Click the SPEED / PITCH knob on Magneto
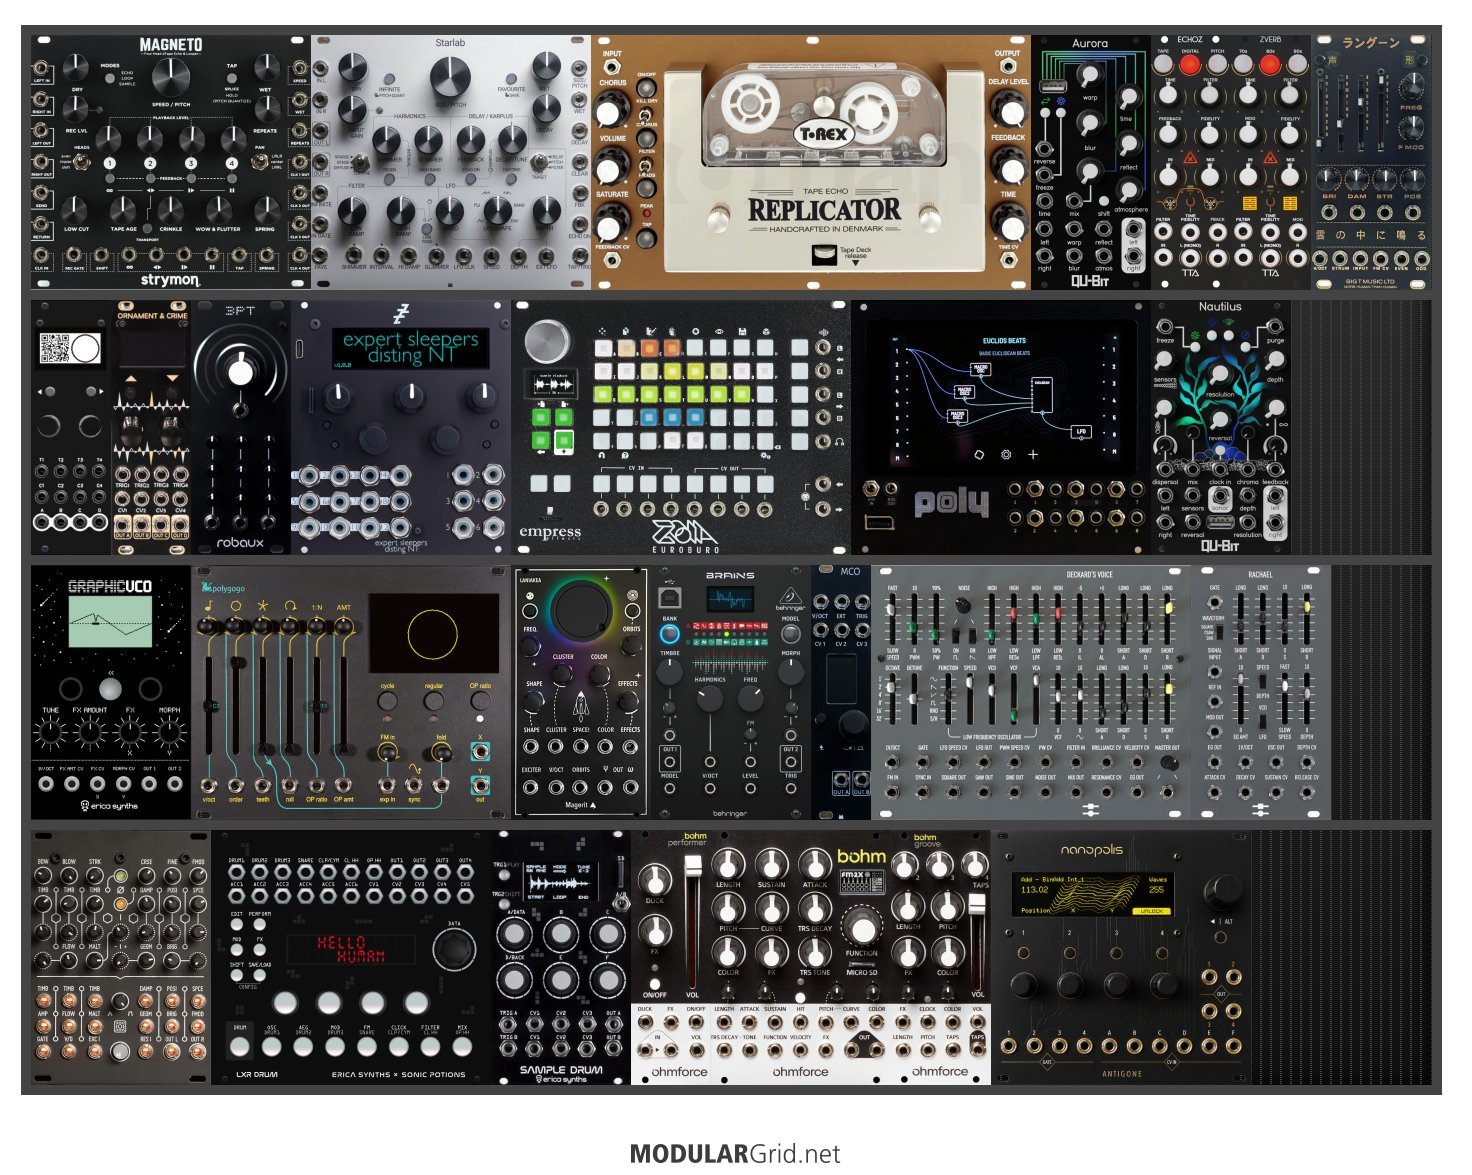This screenshot has width=1472, height=1175. [170, 76]
